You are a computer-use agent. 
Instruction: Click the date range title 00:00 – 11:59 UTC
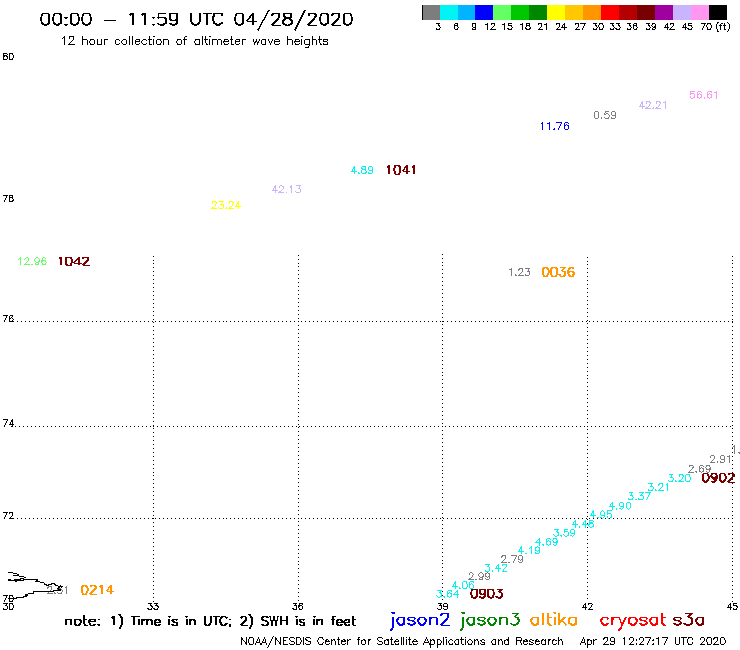click(x=196, y=19)
